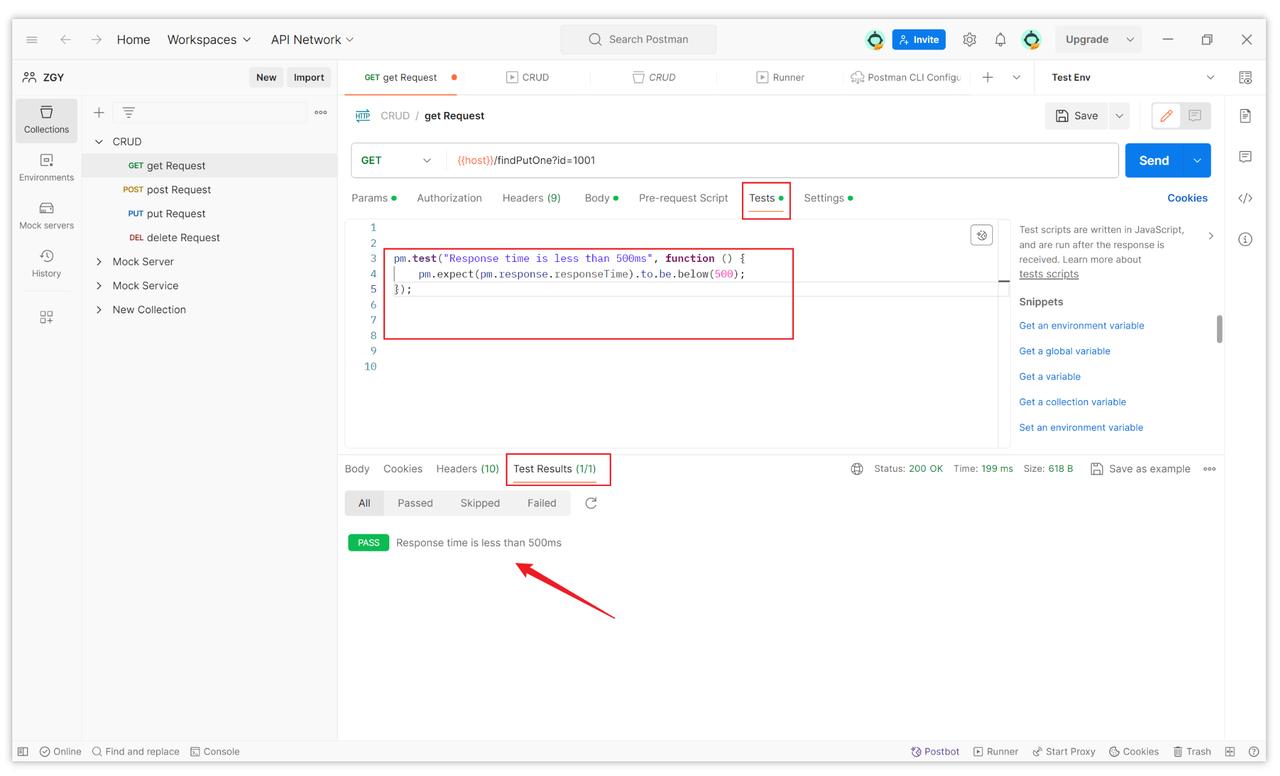Open the API Network dropdown
This screenshot has width=1280, height=776.
(313, 40)
